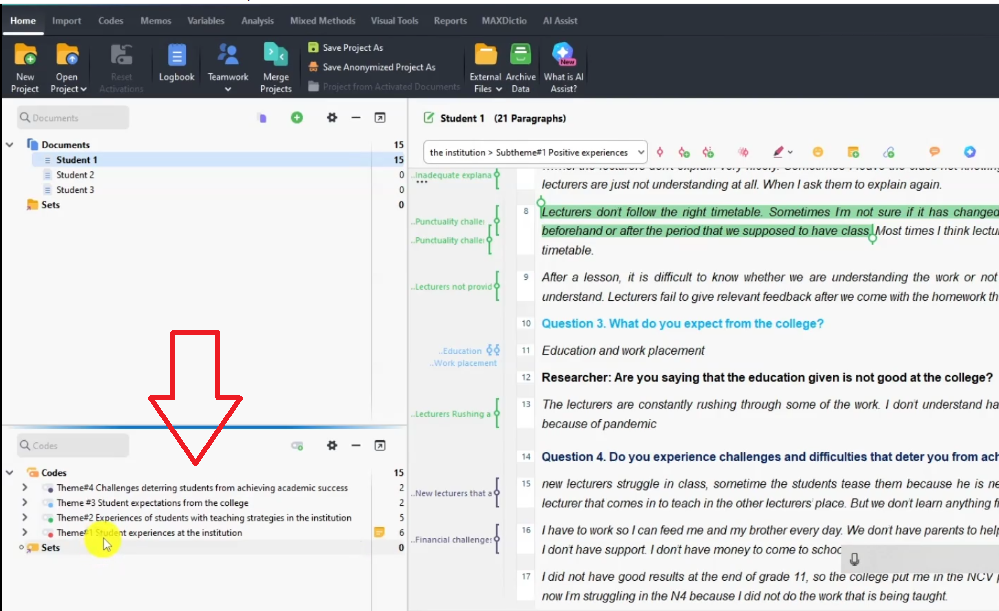Open What is AI Assist

pyautogui.click(x=563, y=68)
